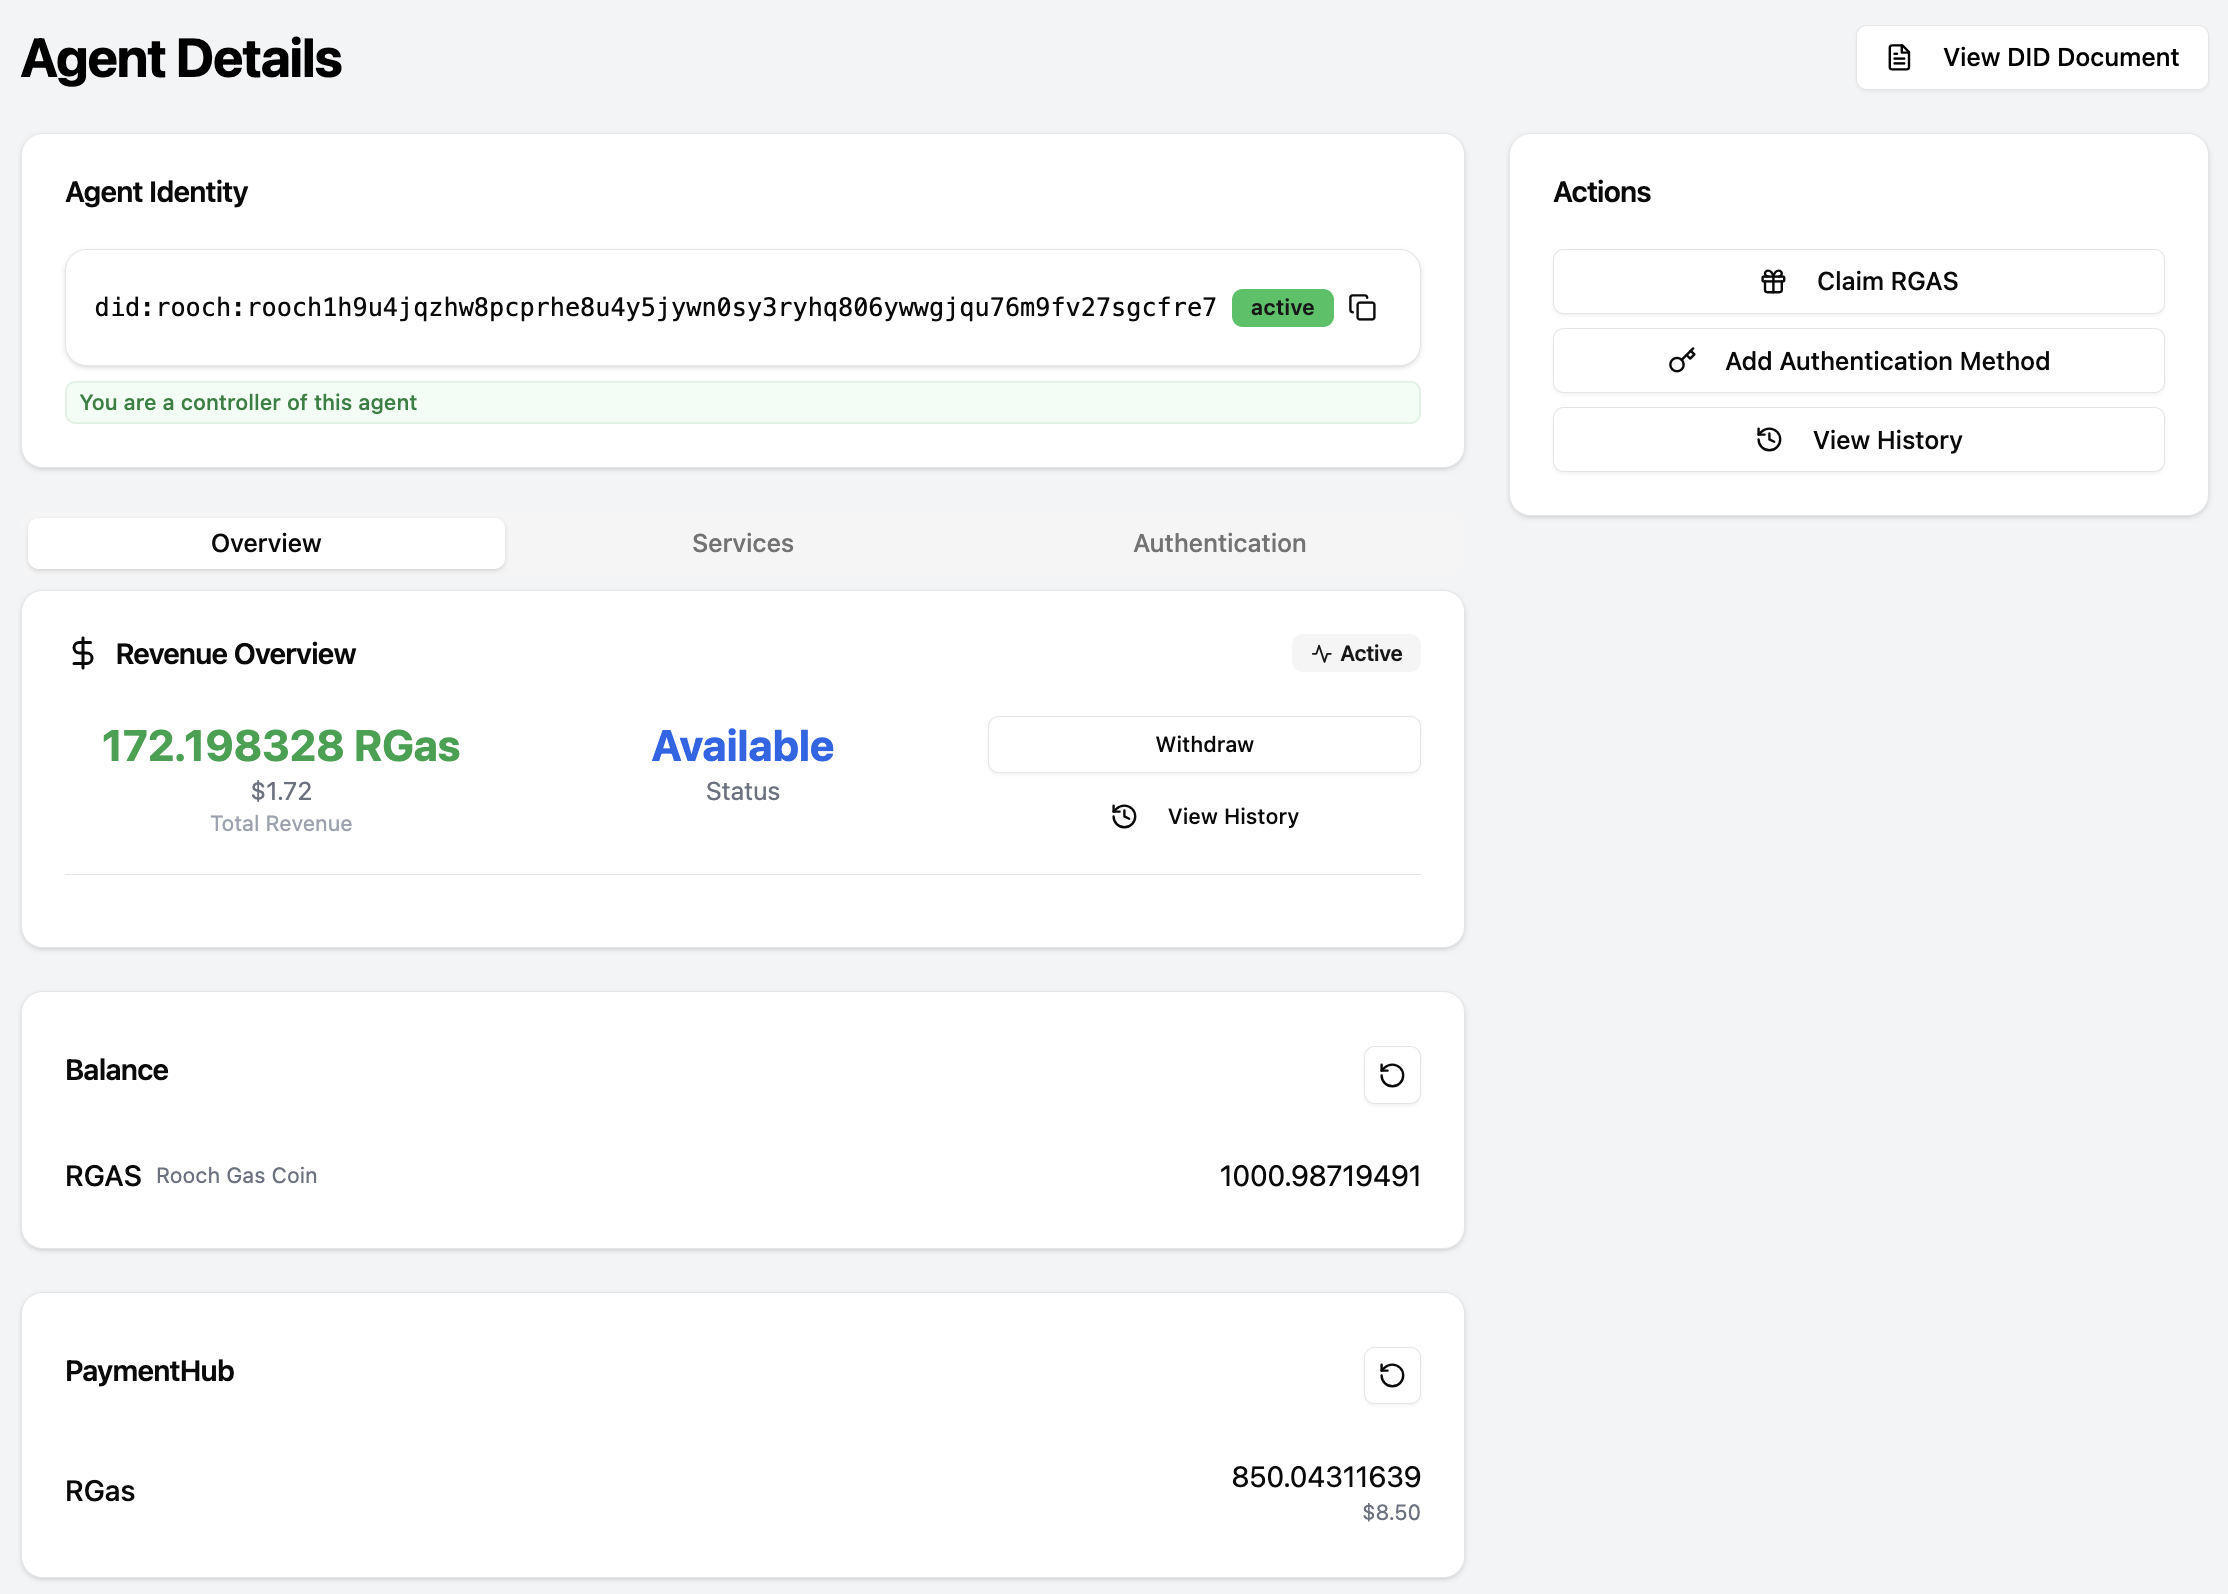Refresh the Balance section
Viewport: 2228px width, 1594px height.
tap(1392, 1075)
